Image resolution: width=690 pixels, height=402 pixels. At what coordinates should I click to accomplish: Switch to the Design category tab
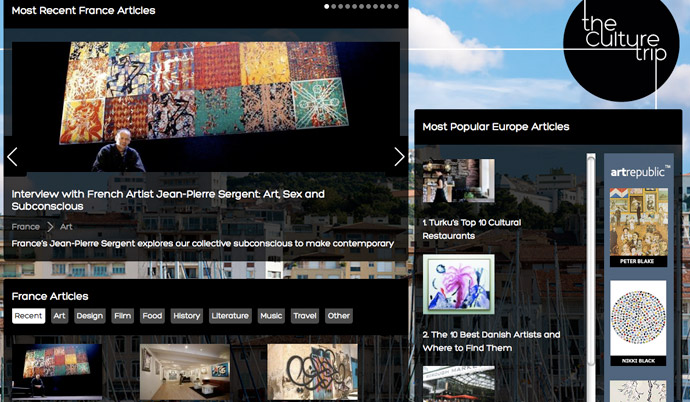point(90,316)
